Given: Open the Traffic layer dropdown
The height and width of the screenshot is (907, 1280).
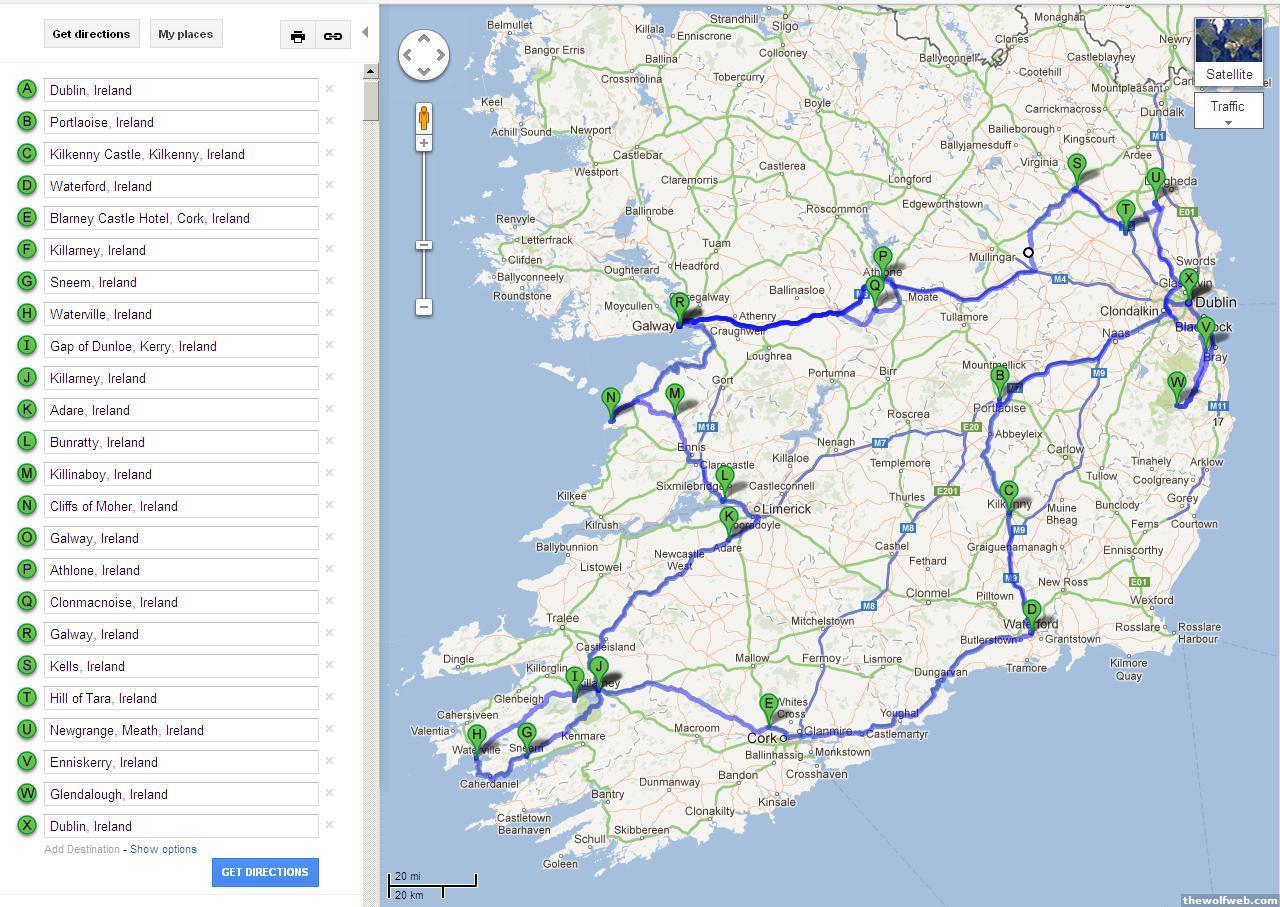Looking at the screenshot, I should click(x=1228, y=111).
